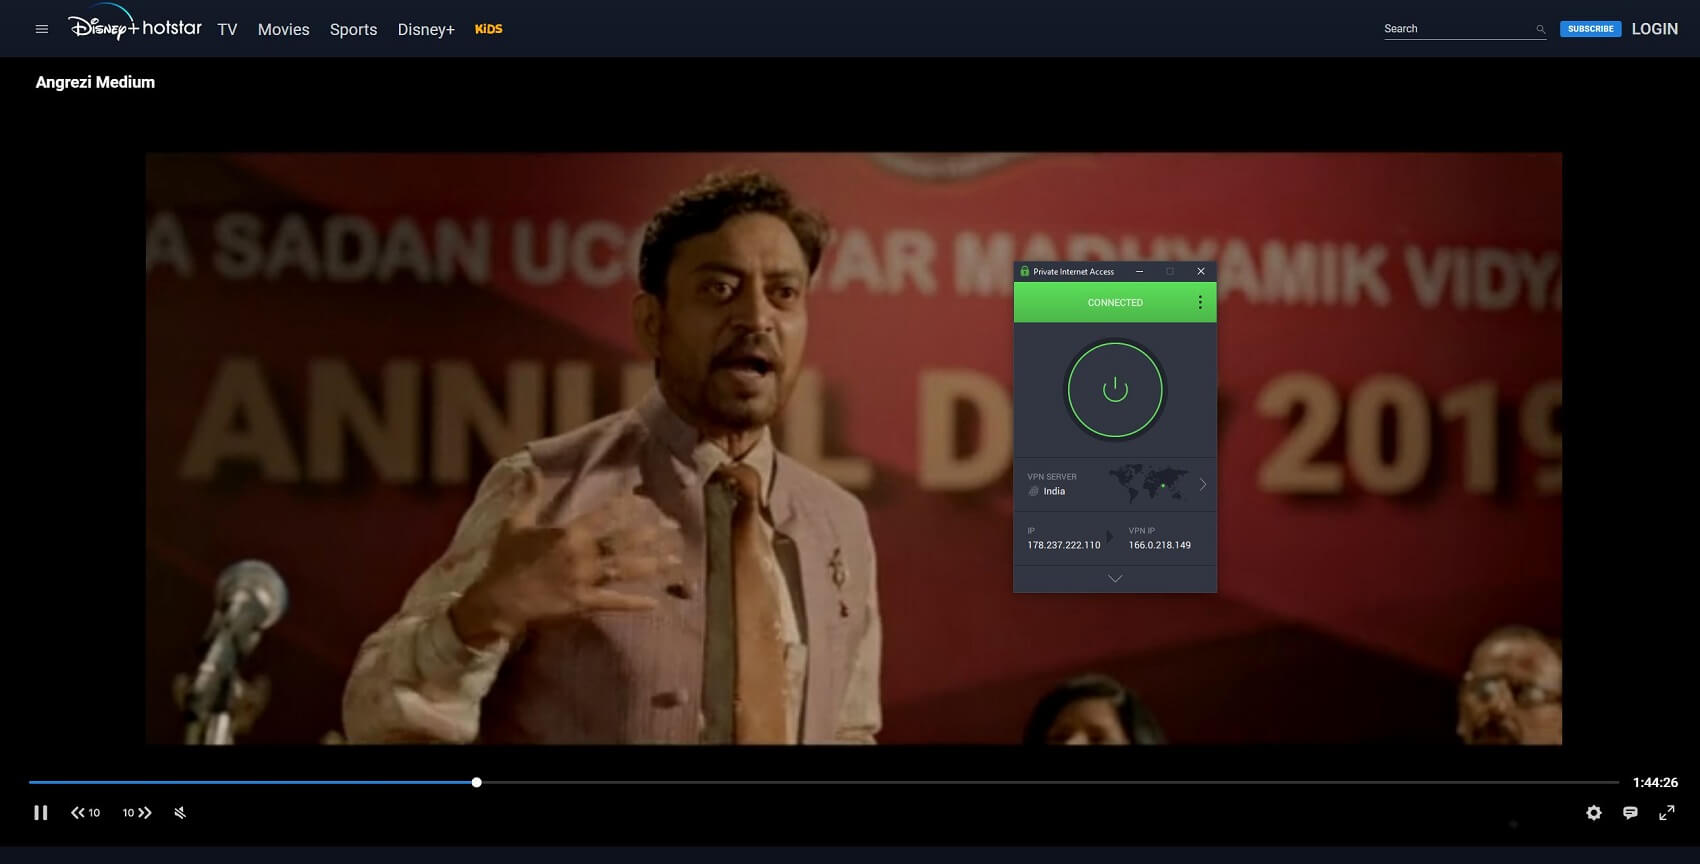Click the remaining time 1:44:26

pos(1655,782)
